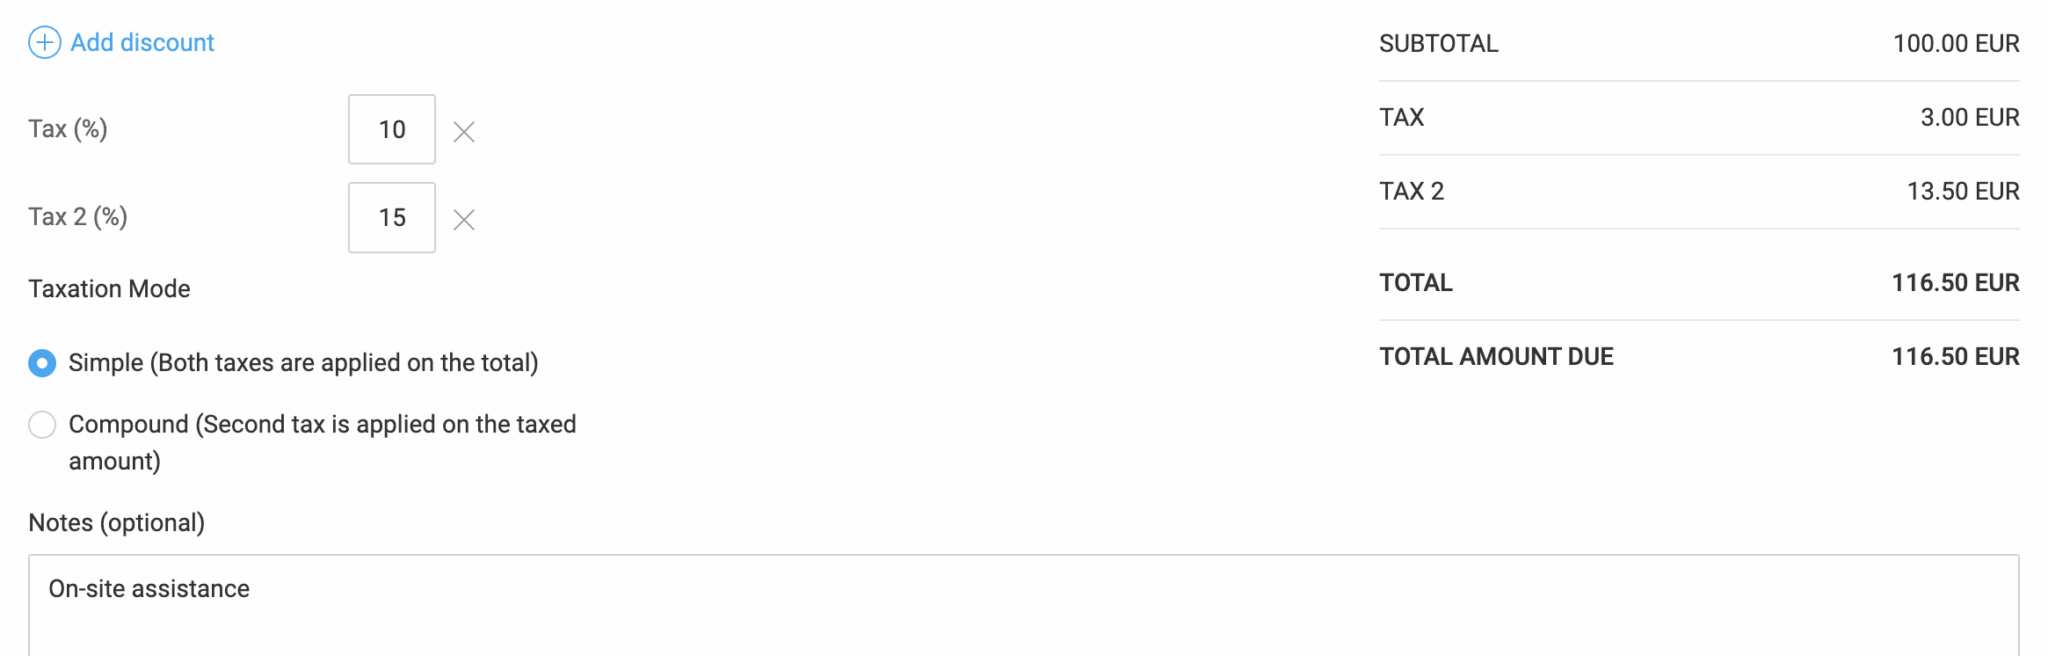
Task: Remove Tax 2 with its X icon
Action: point(464,220)
